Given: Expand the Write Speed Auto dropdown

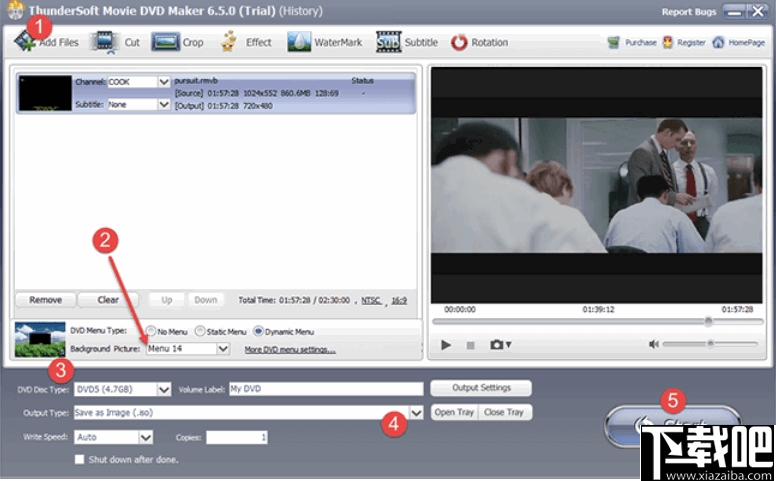Looking at the screenshot, I should point(146,437).
